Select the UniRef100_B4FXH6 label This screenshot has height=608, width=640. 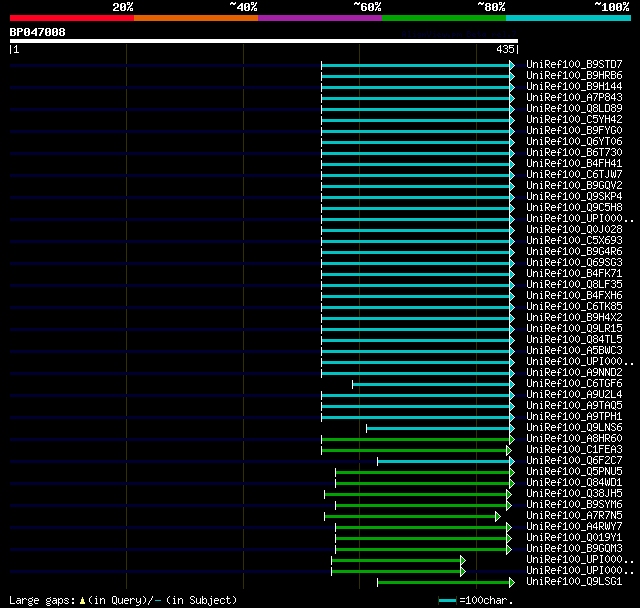tap(574, 296)
